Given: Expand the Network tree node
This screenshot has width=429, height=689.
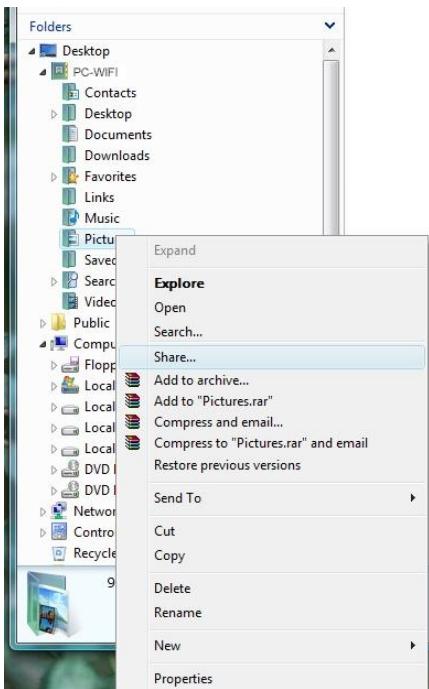Looking at the screenshot, I should coord(43,511).
